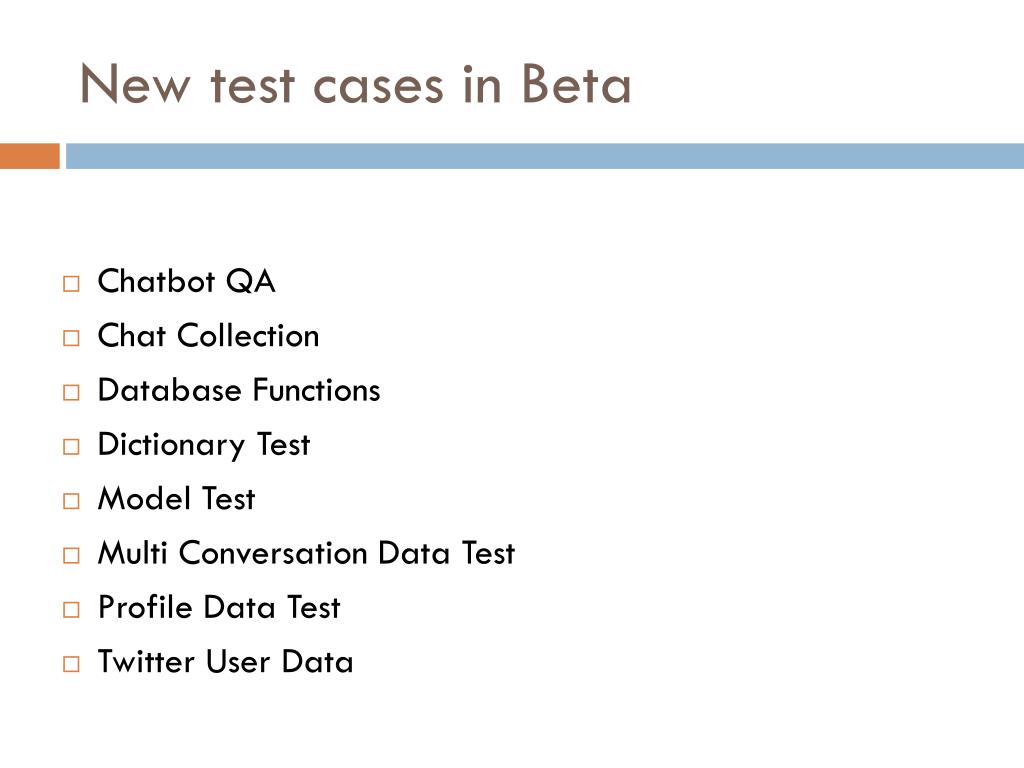The height and width of the screenshot is (768, 1024).
Task: Select the Model Test line
Action: coord(176,498)
